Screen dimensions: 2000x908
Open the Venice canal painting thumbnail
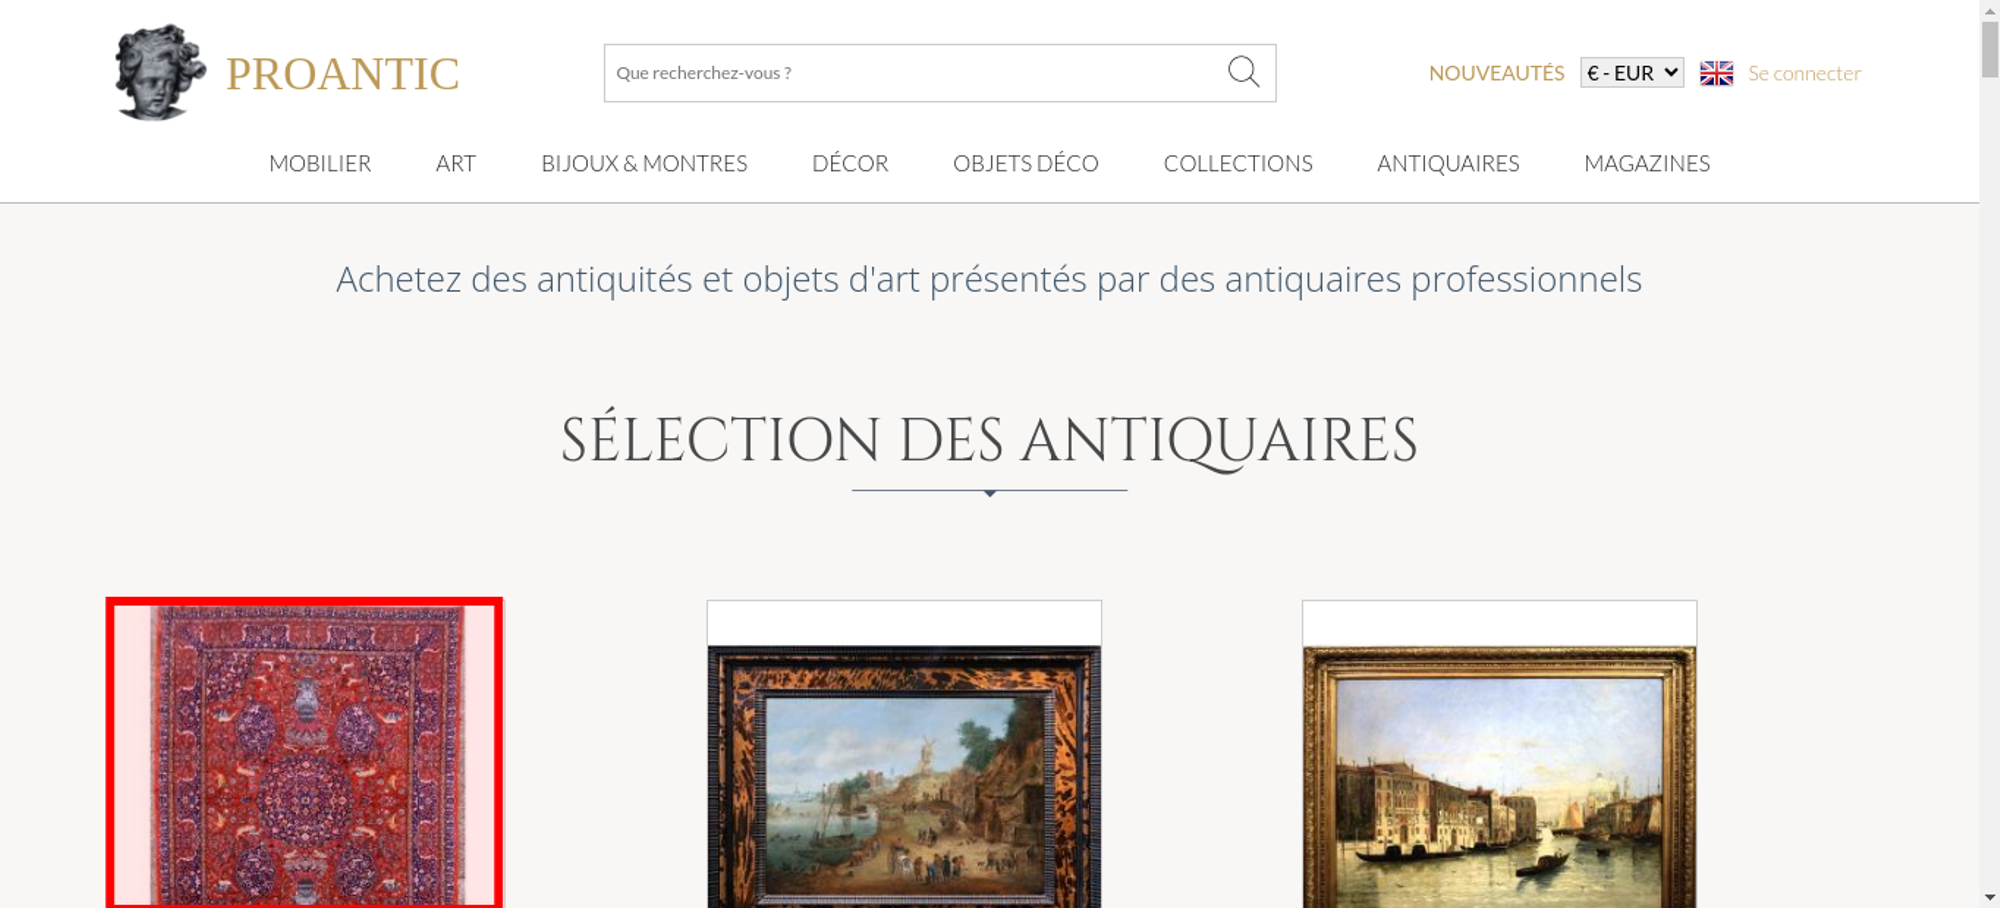(x=1499, y=775)
